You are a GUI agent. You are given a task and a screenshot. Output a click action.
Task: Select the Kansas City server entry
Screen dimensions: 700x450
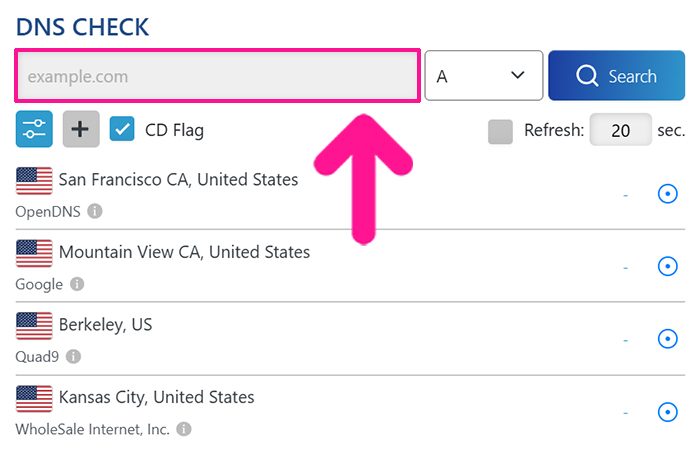point(156,397)
